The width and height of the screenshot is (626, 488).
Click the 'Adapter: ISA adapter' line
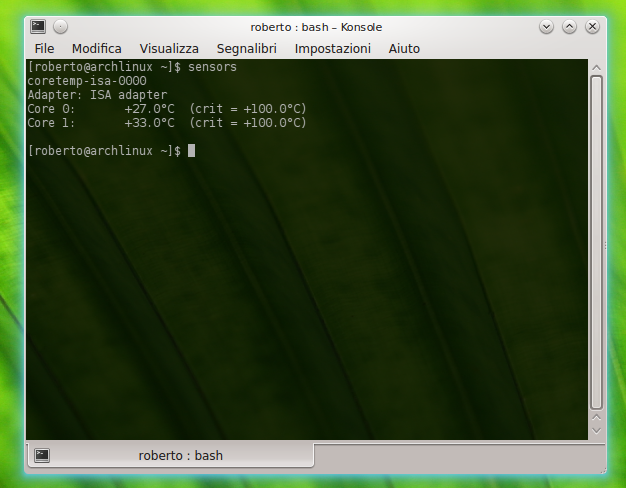97,95
